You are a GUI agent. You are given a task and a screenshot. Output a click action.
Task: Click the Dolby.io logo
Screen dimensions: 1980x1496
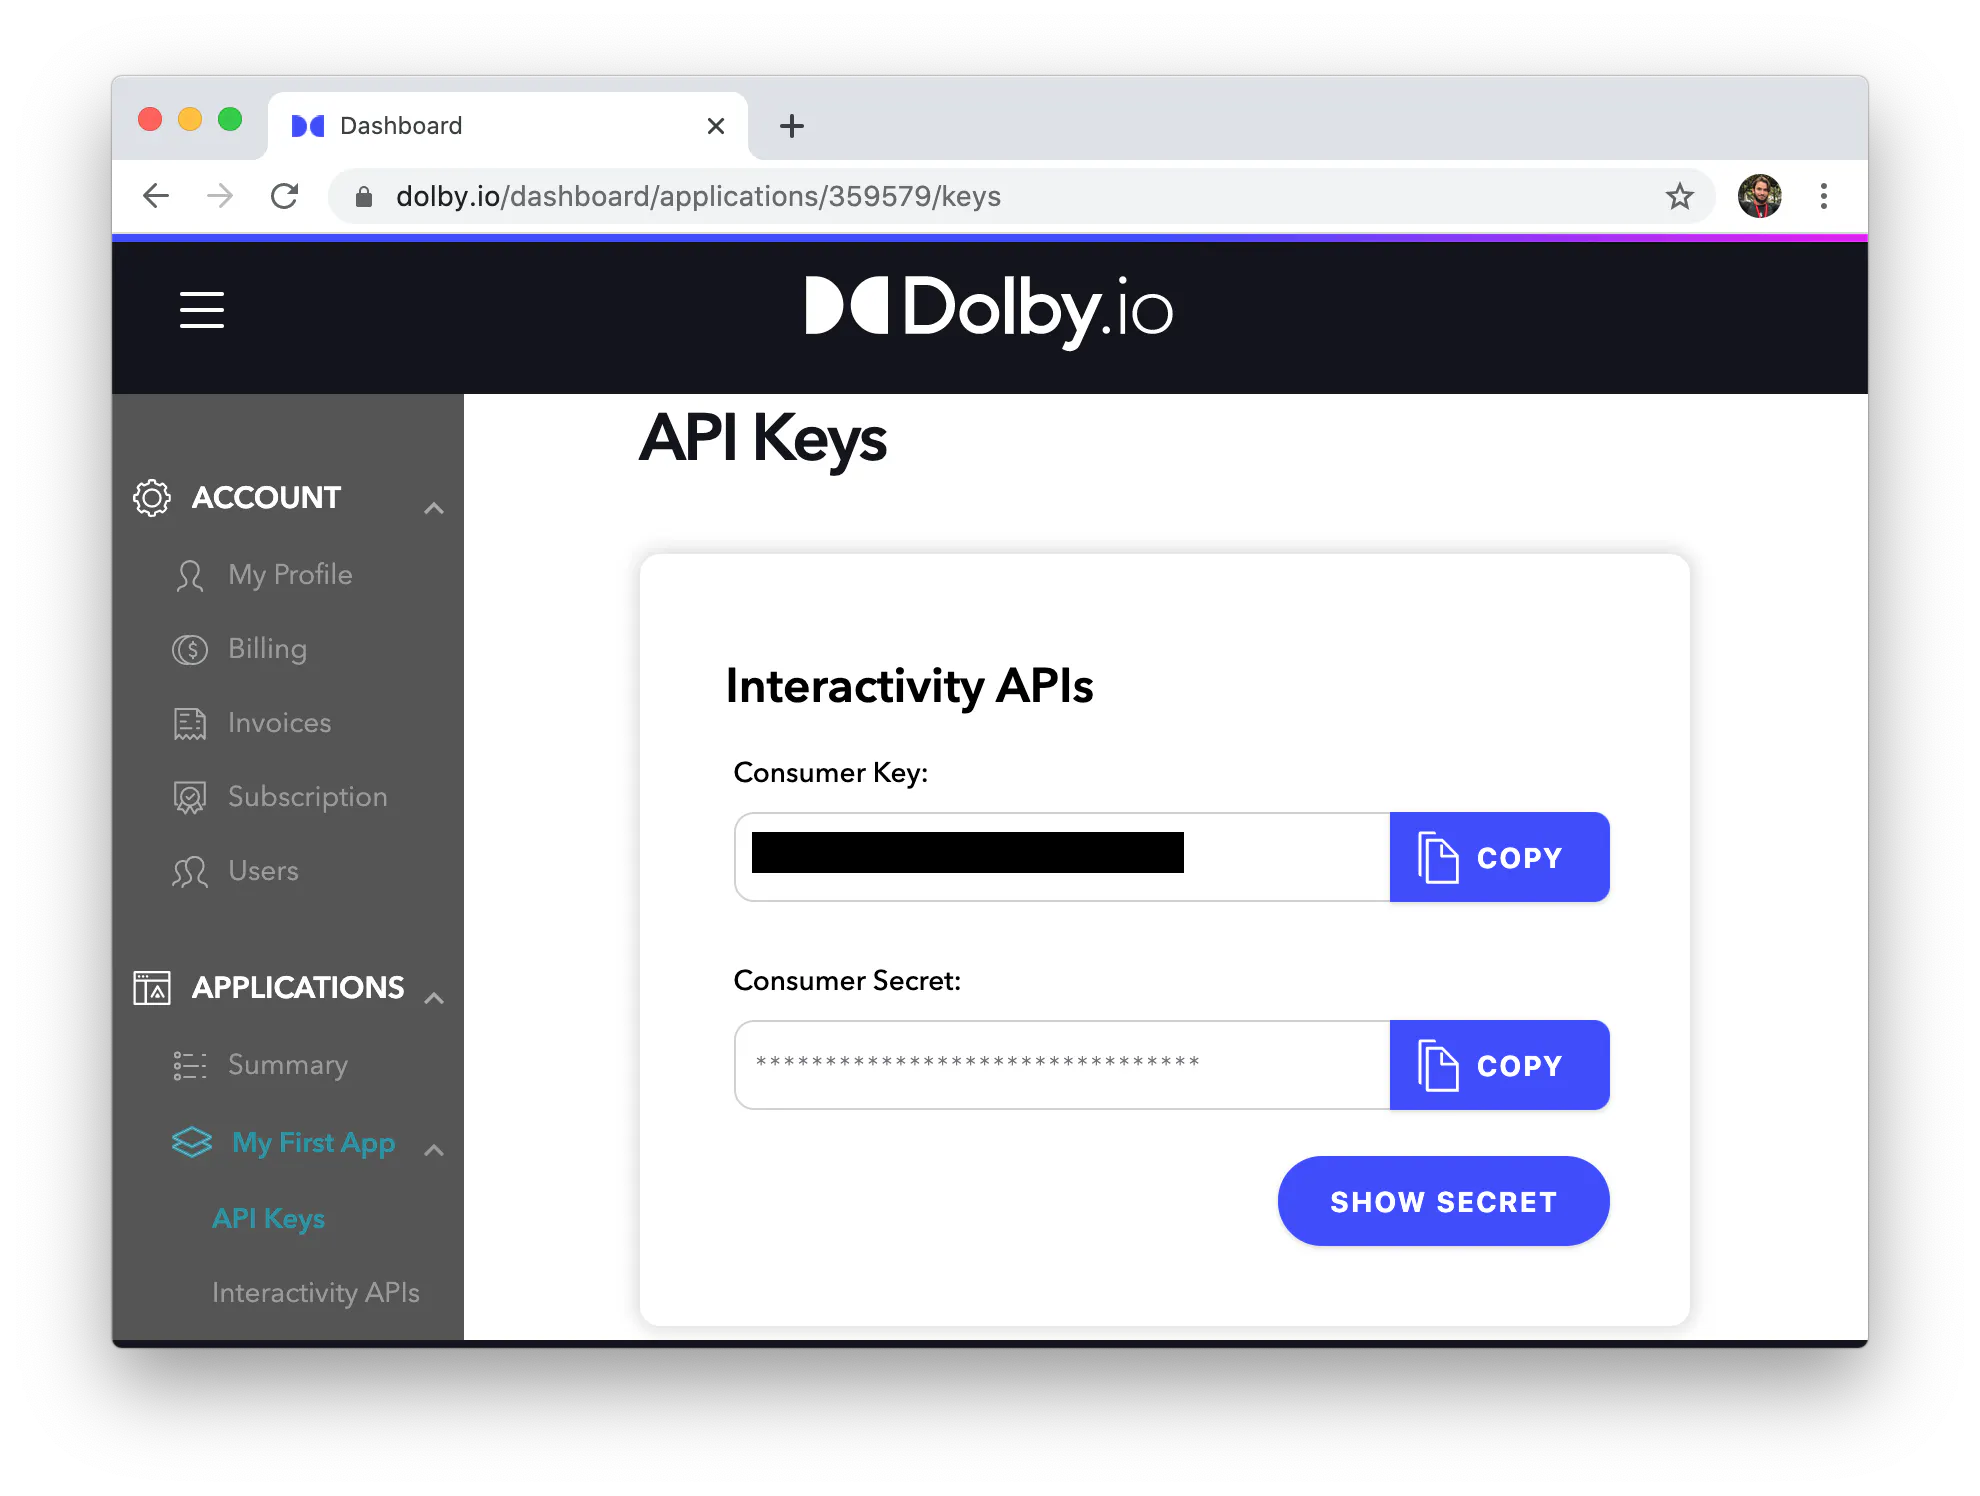989,310
